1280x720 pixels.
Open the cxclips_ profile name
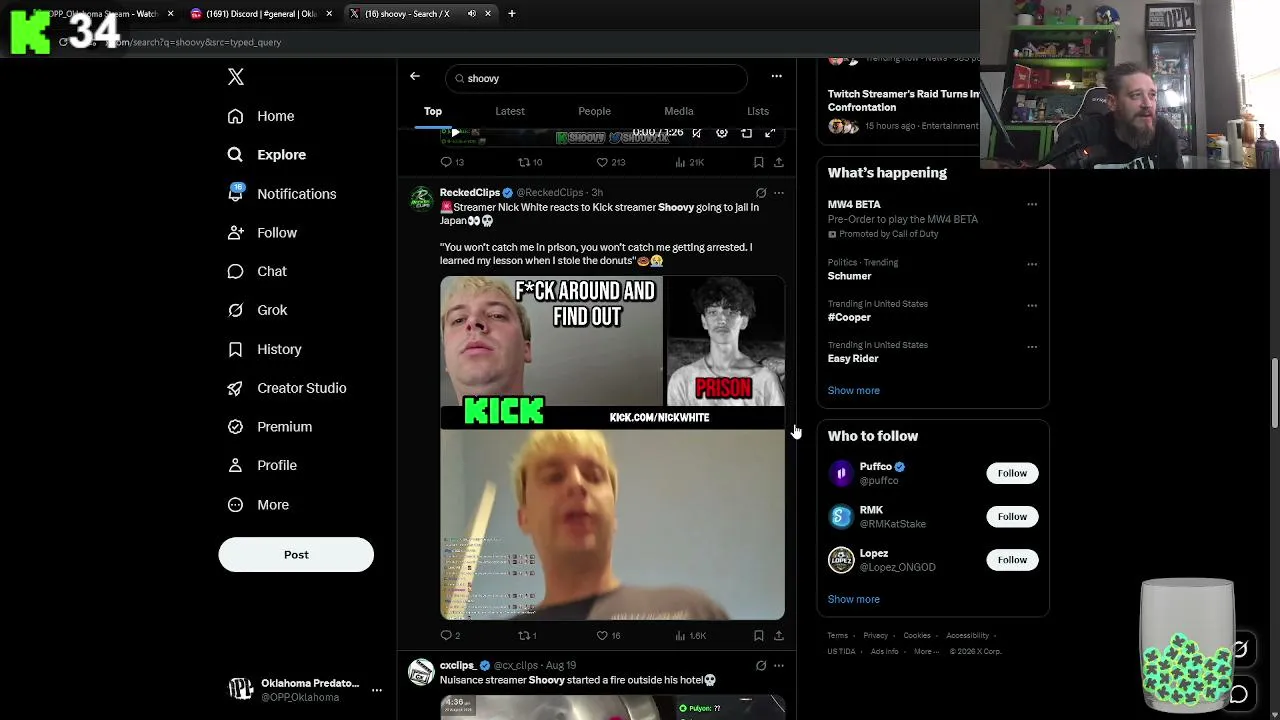point(458,665)
